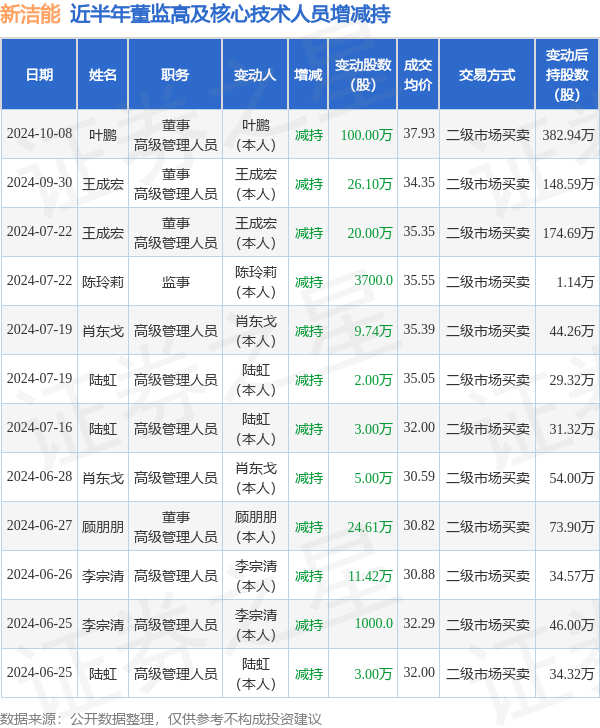Viewport: 600px width, 728px height.
Task: Click the holdings value 31.32万
Action: point(572,429)
